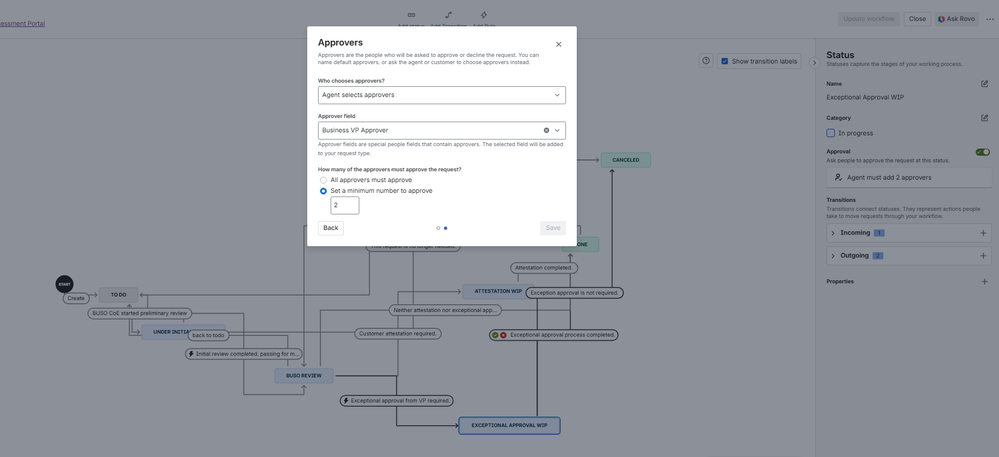Viewport: 999px width, 457px height.
Task: Select 'Set a minimum number to approve'
Action: tap(323, 191)
